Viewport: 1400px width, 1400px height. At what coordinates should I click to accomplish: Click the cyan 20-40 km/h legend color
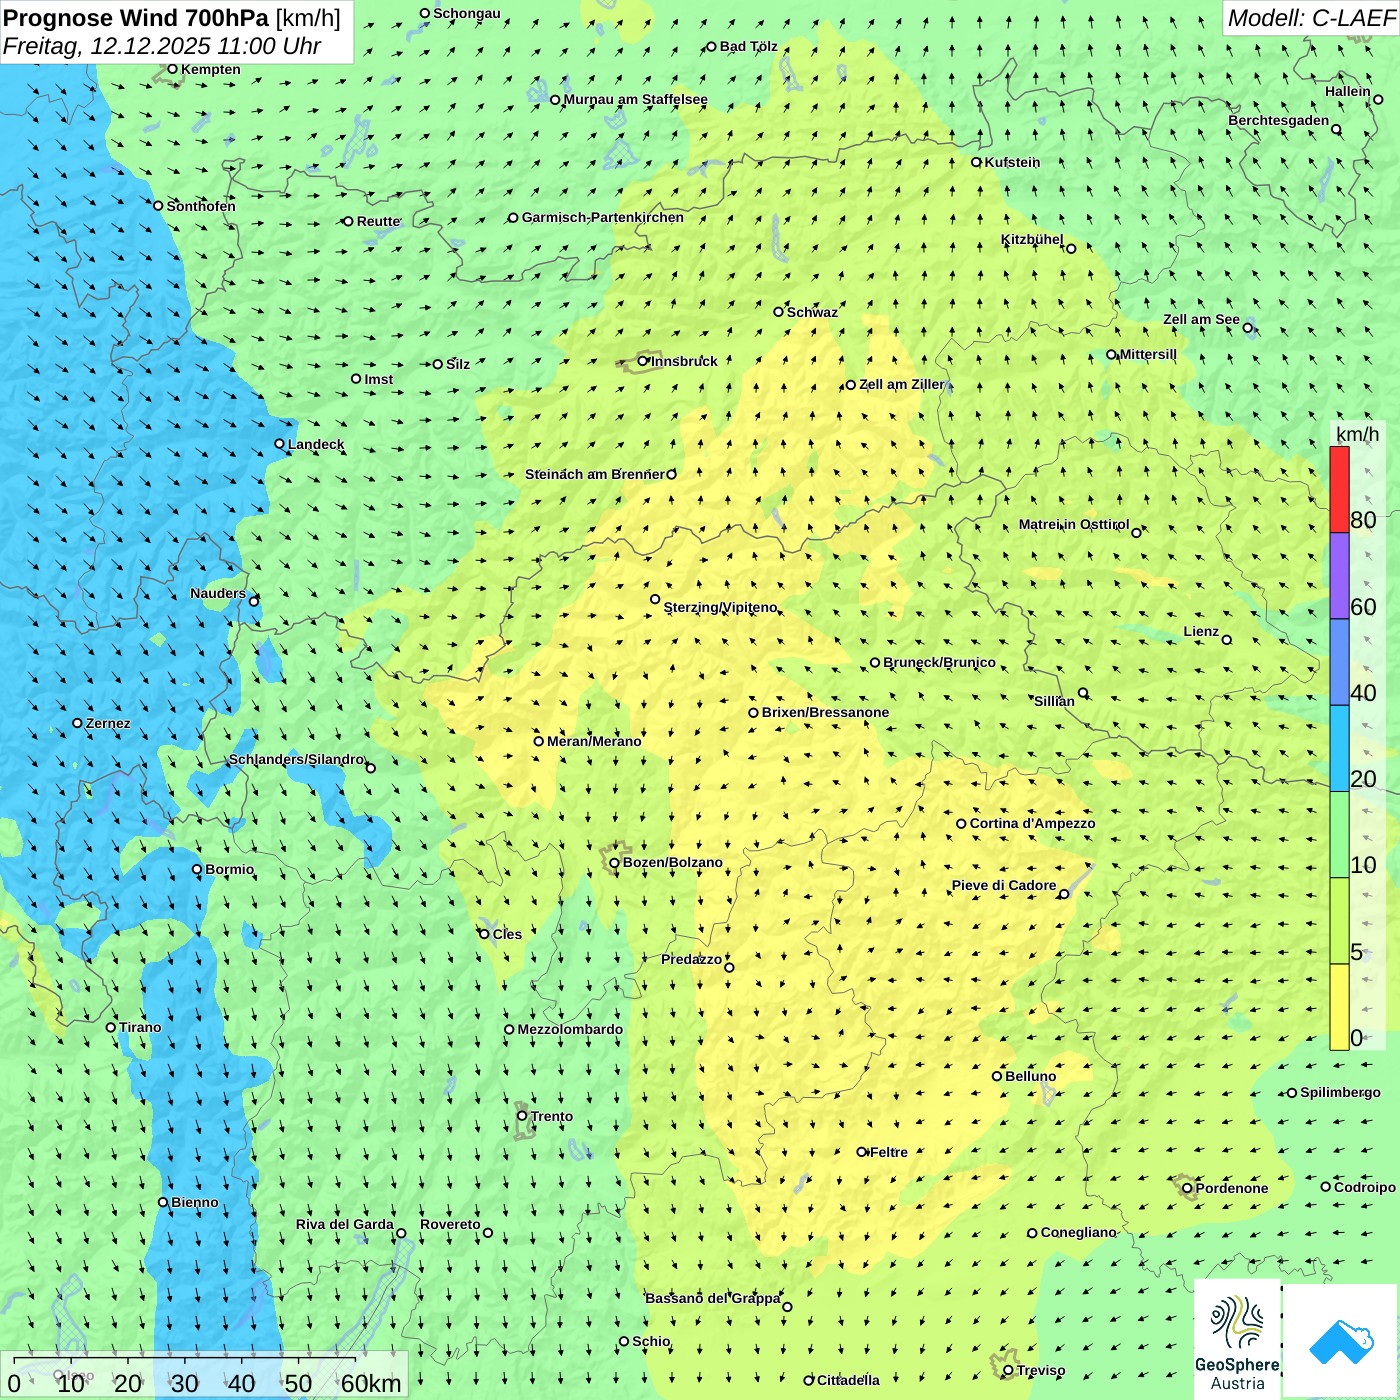point(1339,748)
